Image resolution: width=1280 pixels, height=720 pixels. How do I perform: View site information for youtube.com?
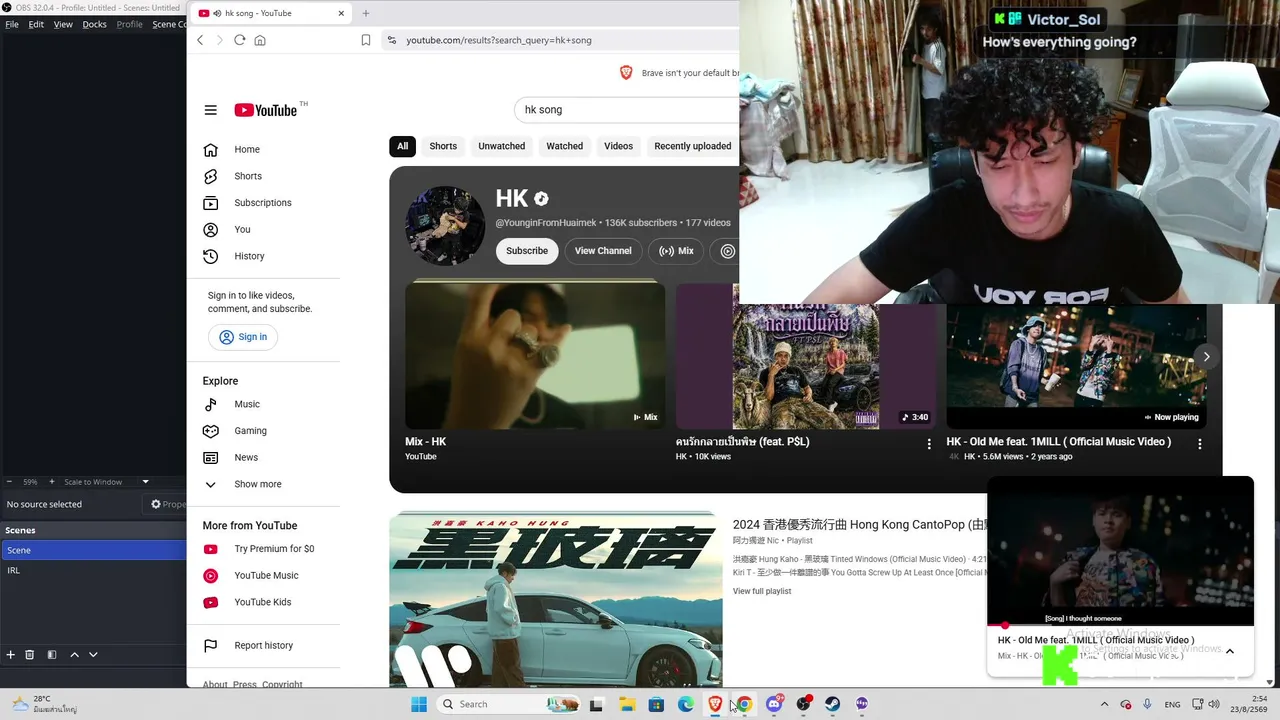pyautogui.click(x=392, y=40)
